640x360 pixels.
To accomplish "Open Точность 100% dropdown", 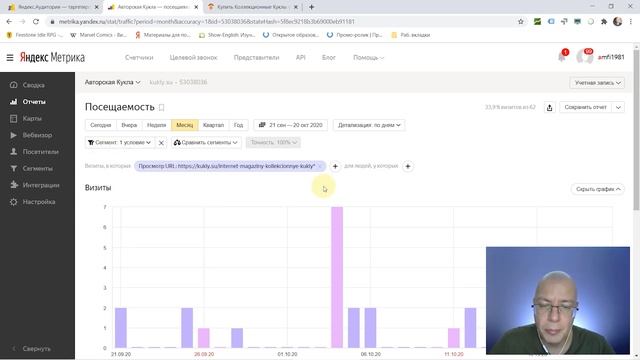I will tap(273, 142).
